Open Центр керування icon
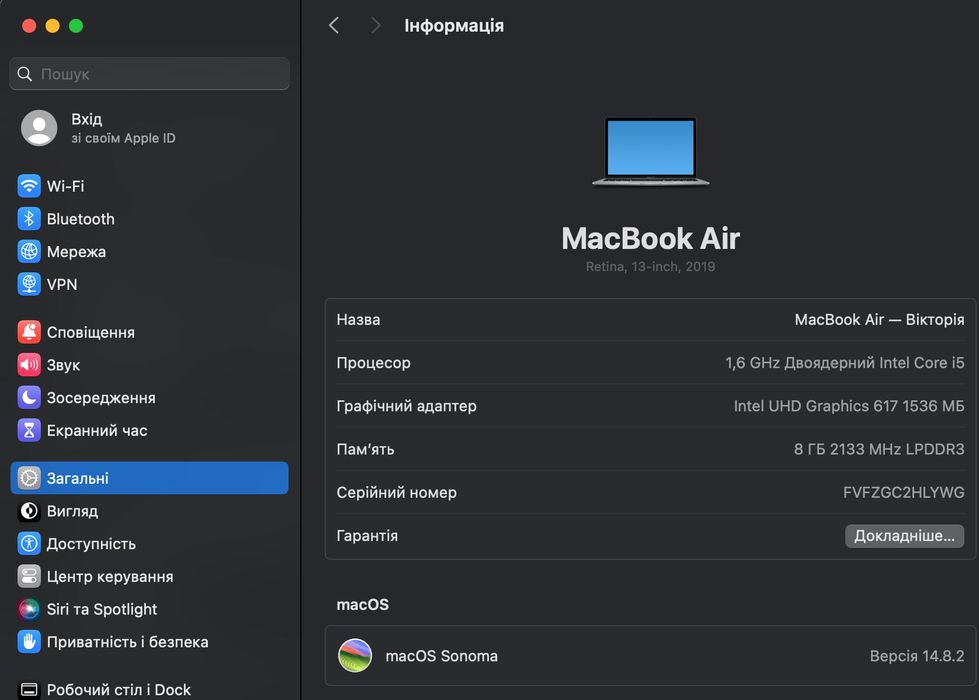979x700 pixels. pos(29,576)
